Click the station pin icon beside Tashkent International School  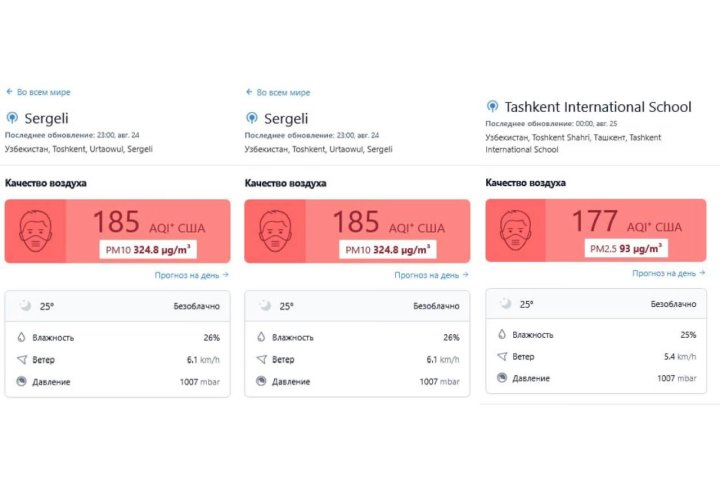(492, 106)
